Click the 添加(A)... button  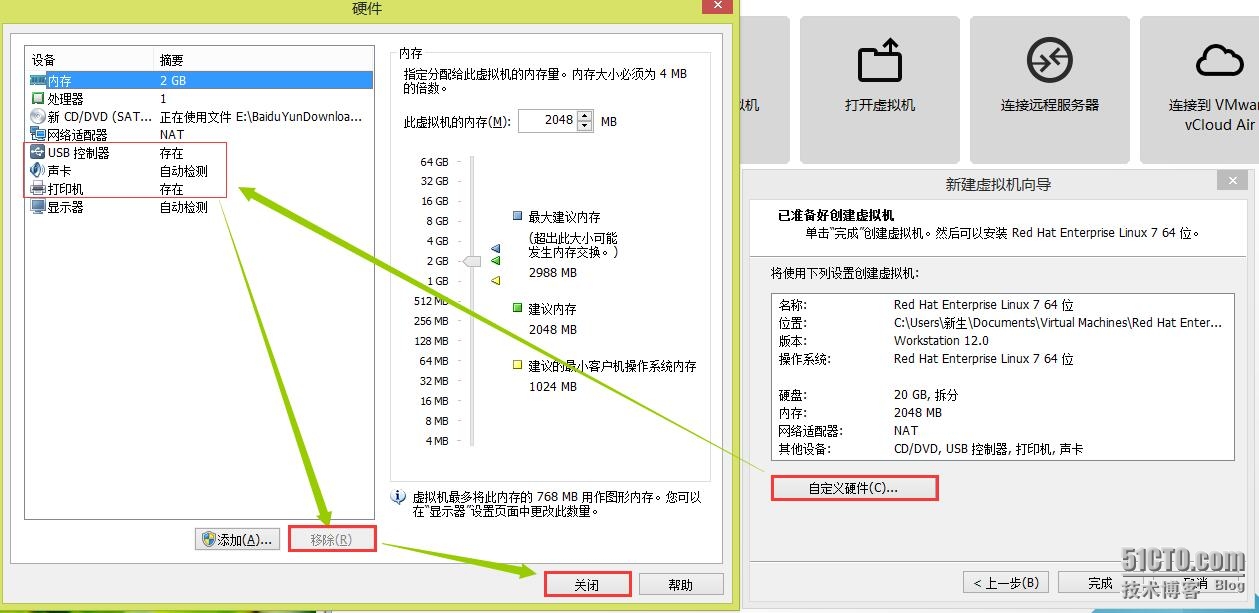tap(237, 539)
